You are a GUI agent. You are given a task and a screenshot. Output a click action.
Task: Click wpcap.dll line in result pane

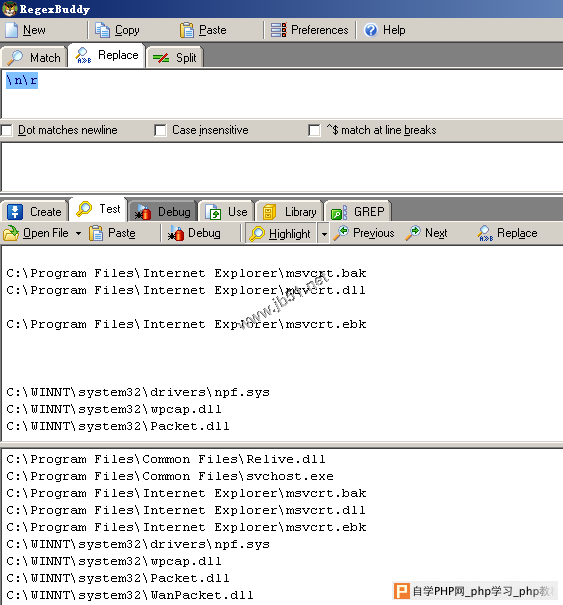click(114, 561)
